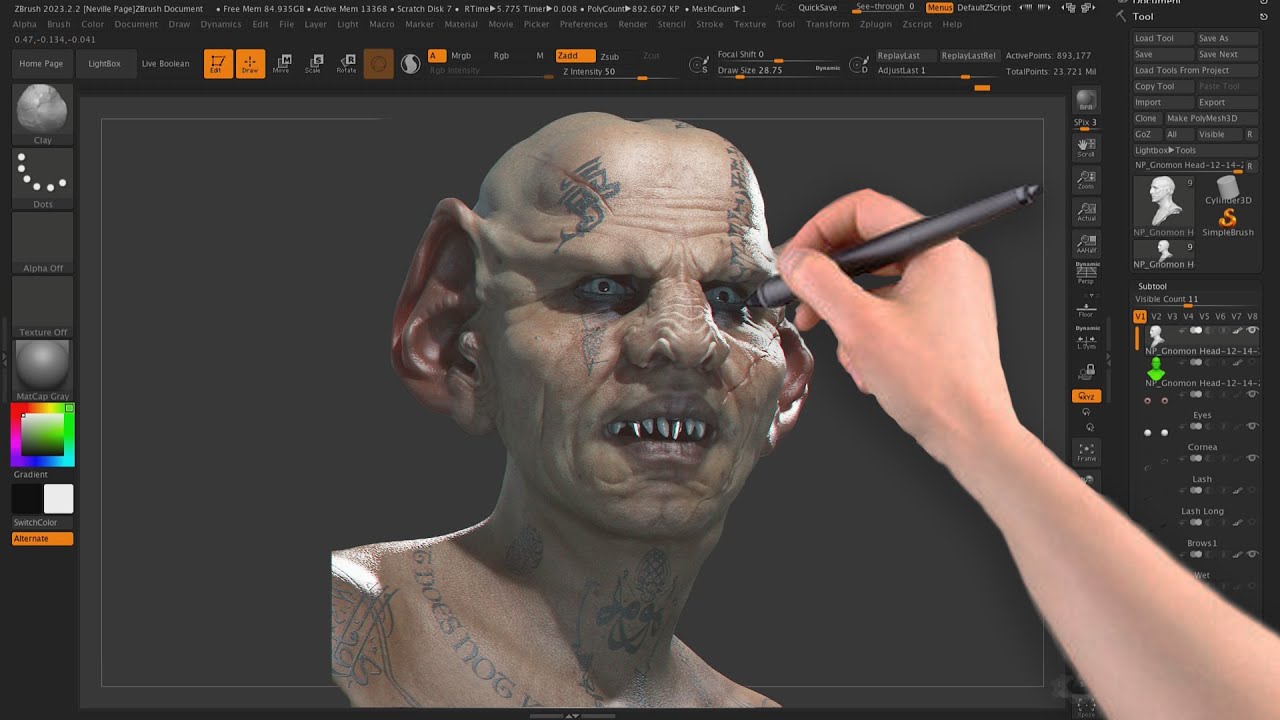Select the white color swatch

pos(58,499)
